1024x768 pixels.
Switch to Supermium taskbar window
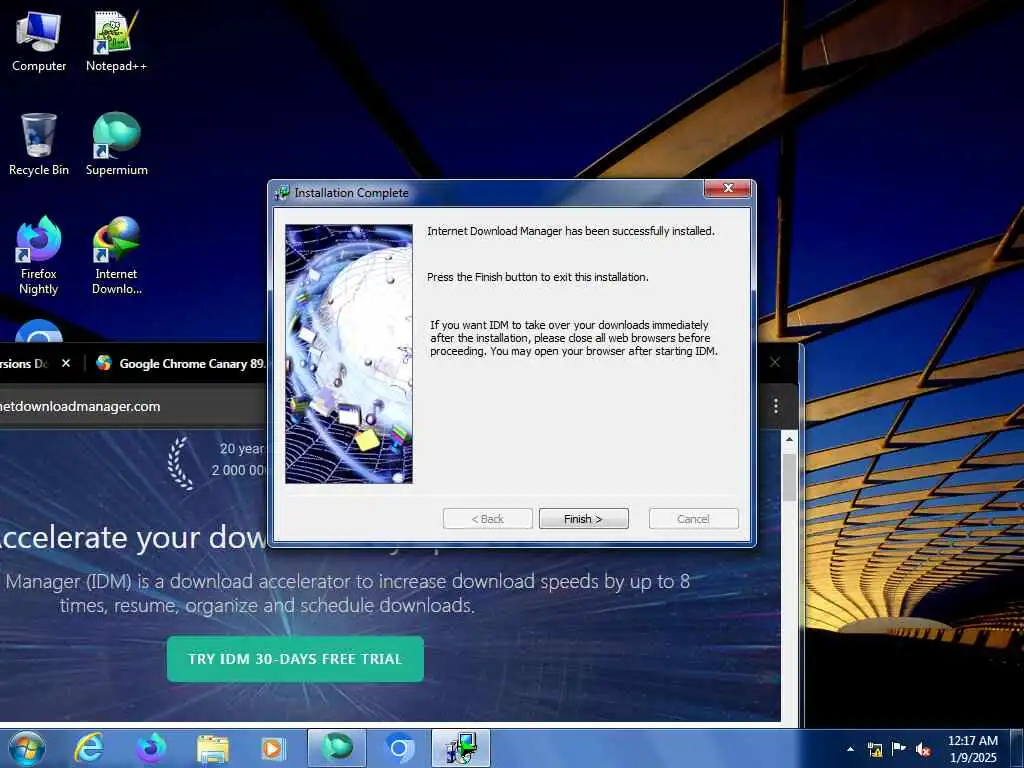point(336,748)
